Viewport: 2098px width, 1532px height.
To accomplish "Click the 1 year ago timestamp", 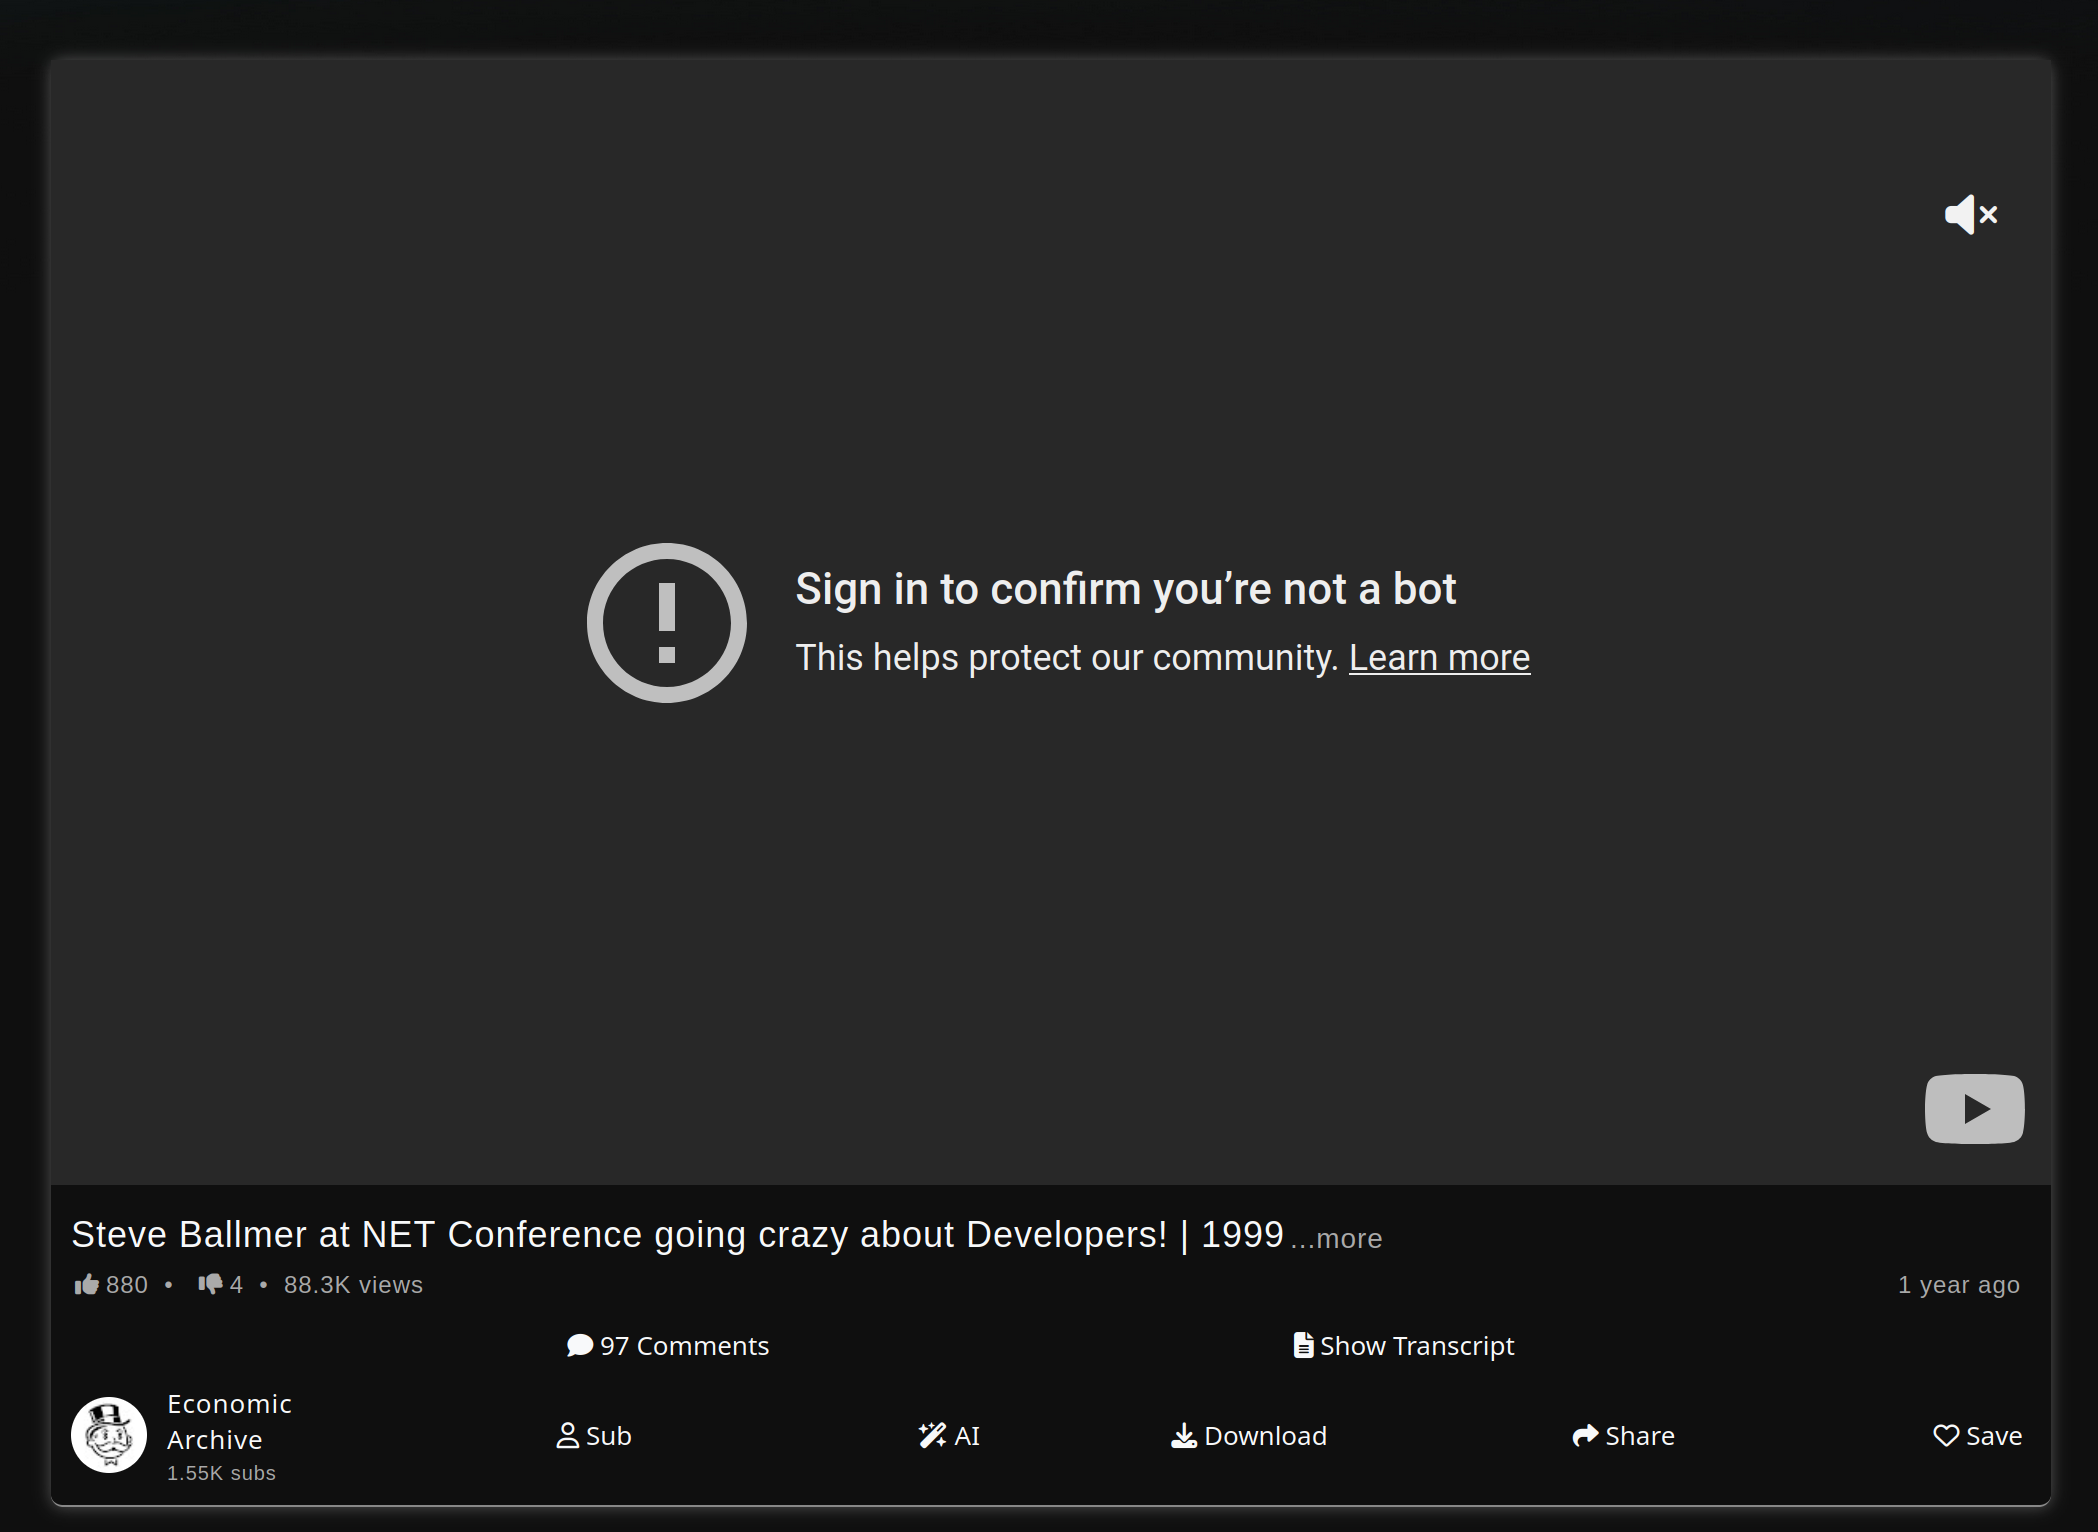I will click(x=1959, y=1285).
